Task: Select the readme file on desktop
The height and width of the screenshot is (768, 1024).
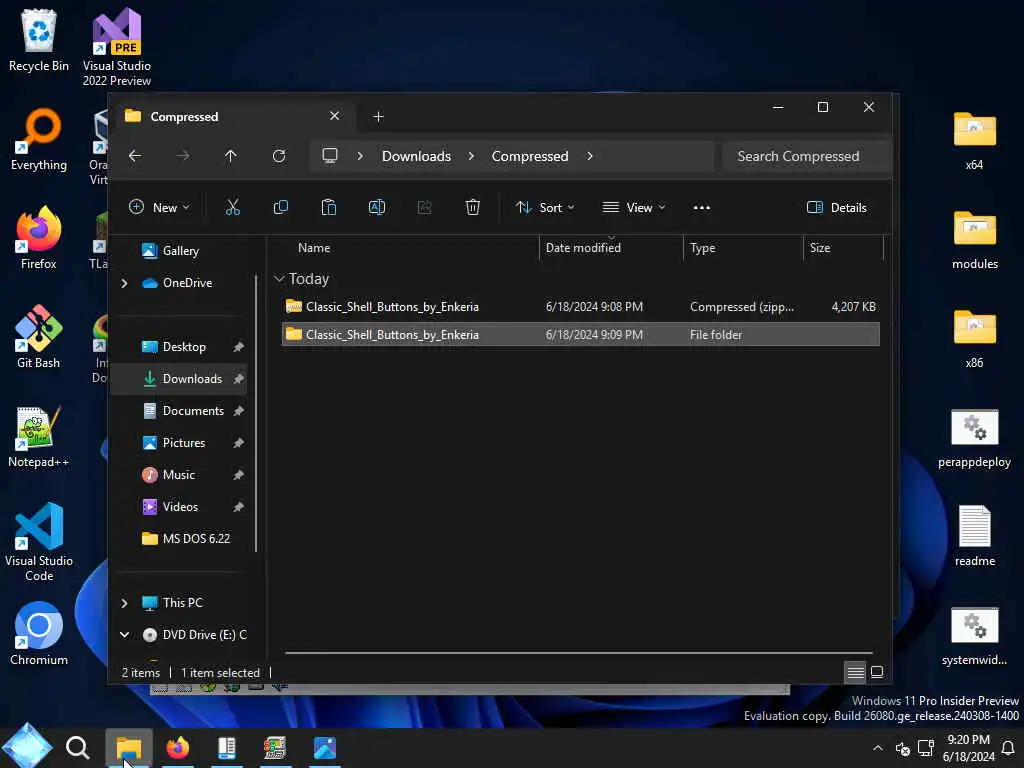Action: click(974, 536)
